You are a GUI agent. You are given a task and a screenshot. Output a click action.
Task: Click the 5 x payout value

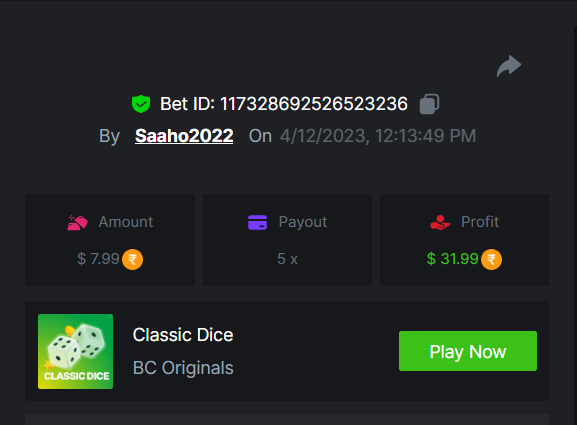[x=287, y=259]
